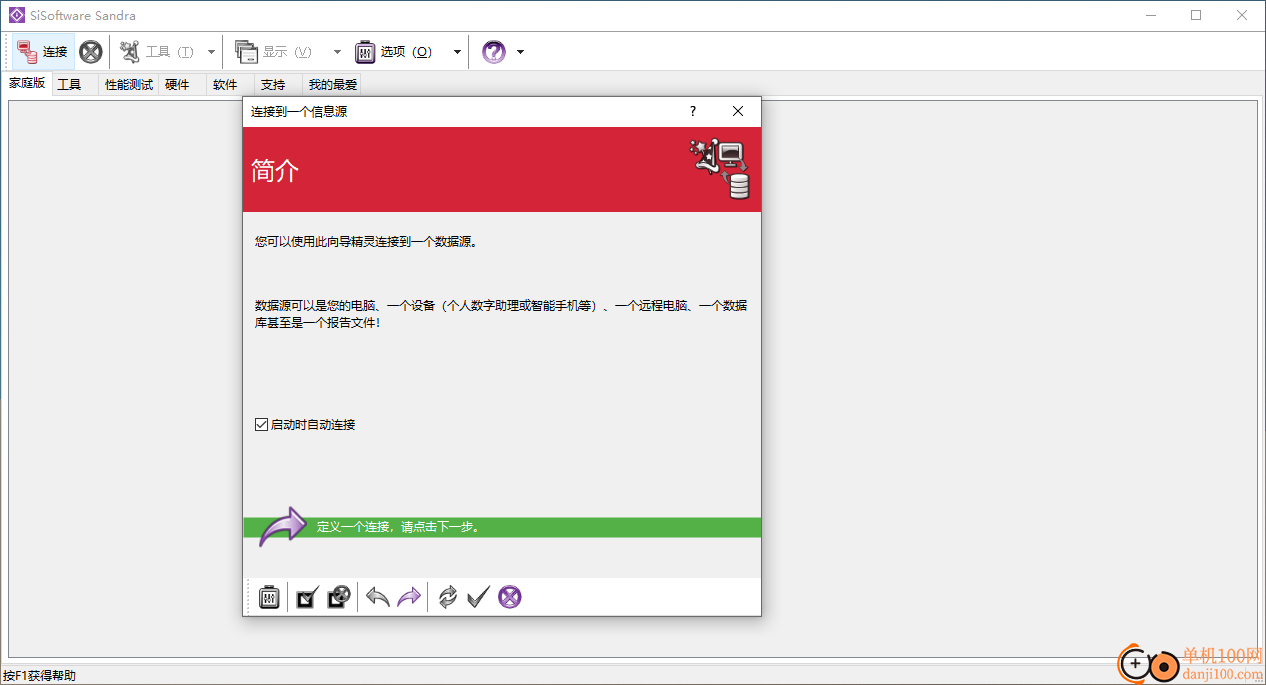Click the SiSoftware Sandra title bar app icon
This screenshot has width=1266, height=685.
pos(16,15)
